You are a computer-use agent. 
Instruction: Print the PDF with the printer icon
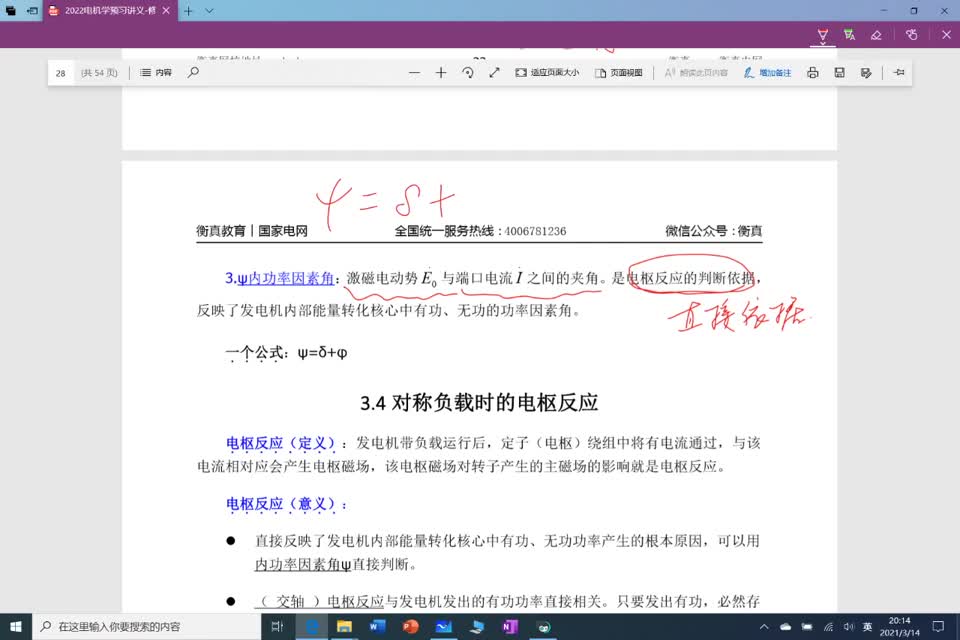click(x=812, y=73)
